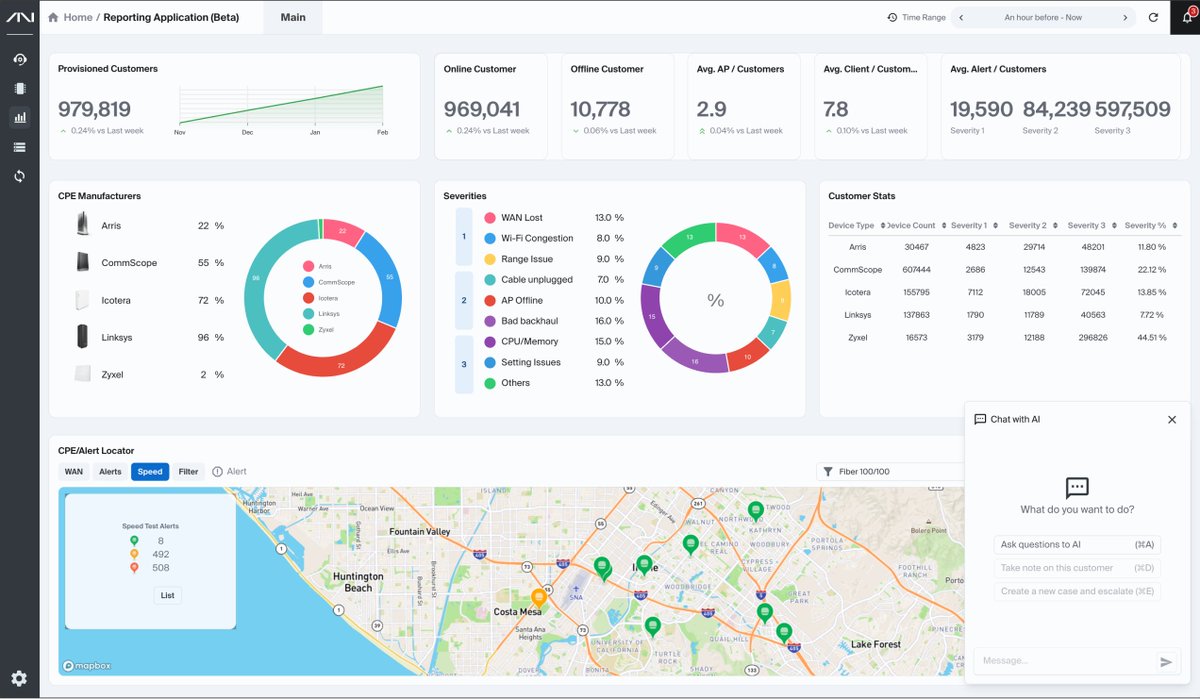Open the 'An hour before - Now' time range selector

(x=1042, y=17)
